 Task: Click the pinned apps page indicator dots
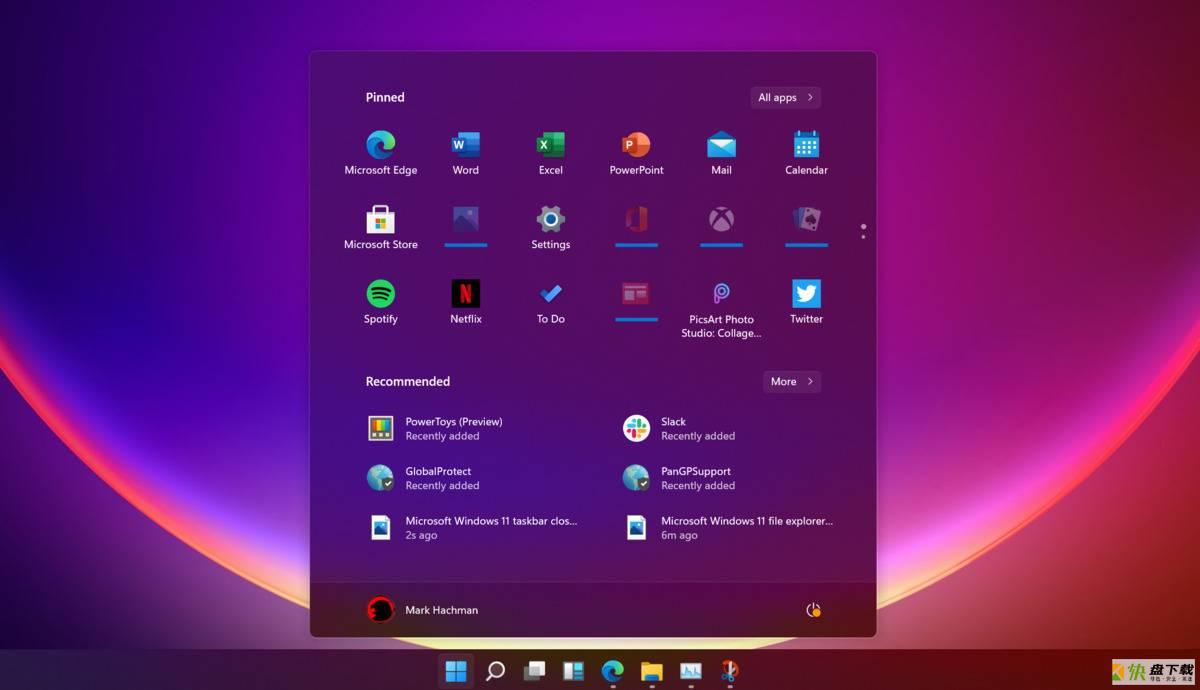click(863, 231)
